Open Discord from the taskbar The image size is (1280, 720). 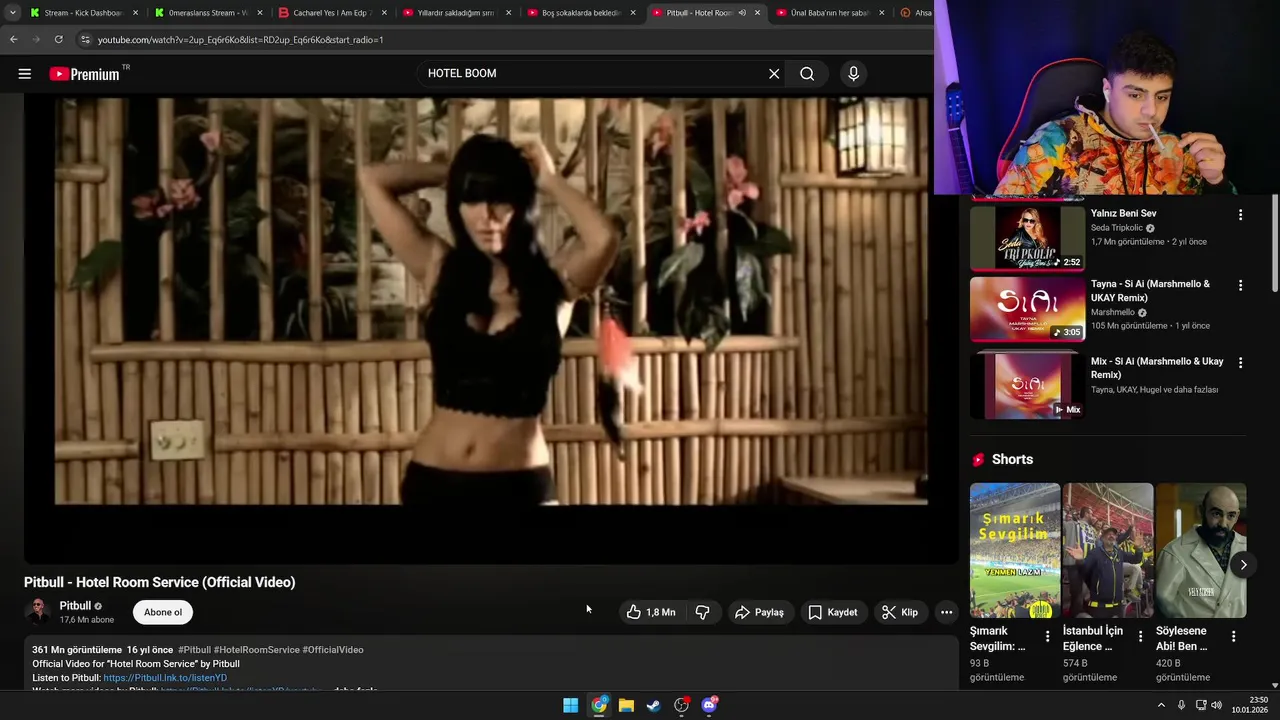pos(710,705)
